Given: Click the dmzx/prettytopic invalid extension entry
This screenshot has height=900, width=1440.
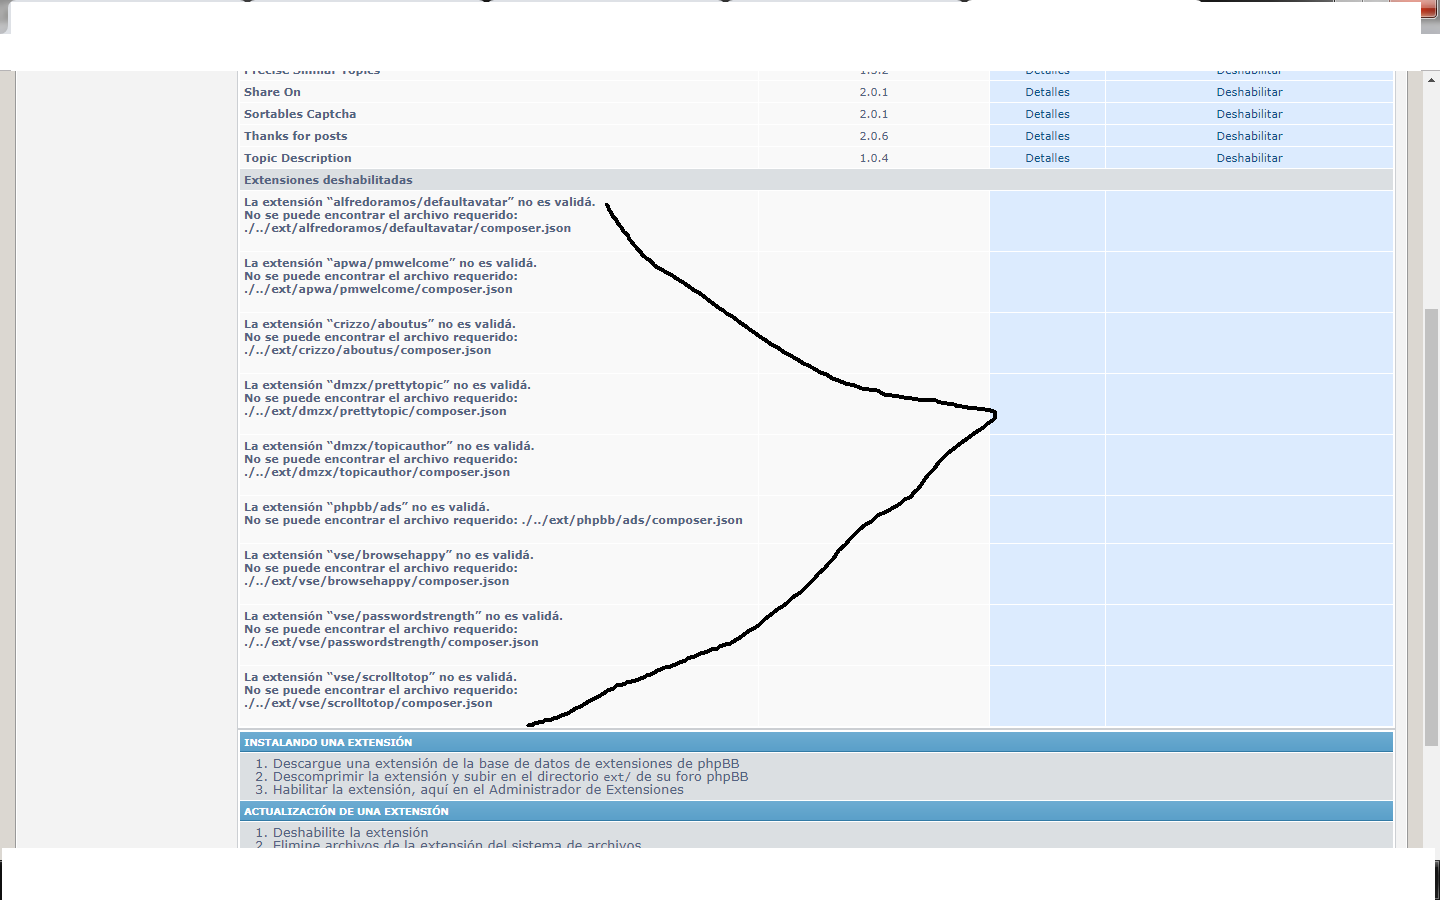Looking at the screenshot, I should click(x=387, y=398).
